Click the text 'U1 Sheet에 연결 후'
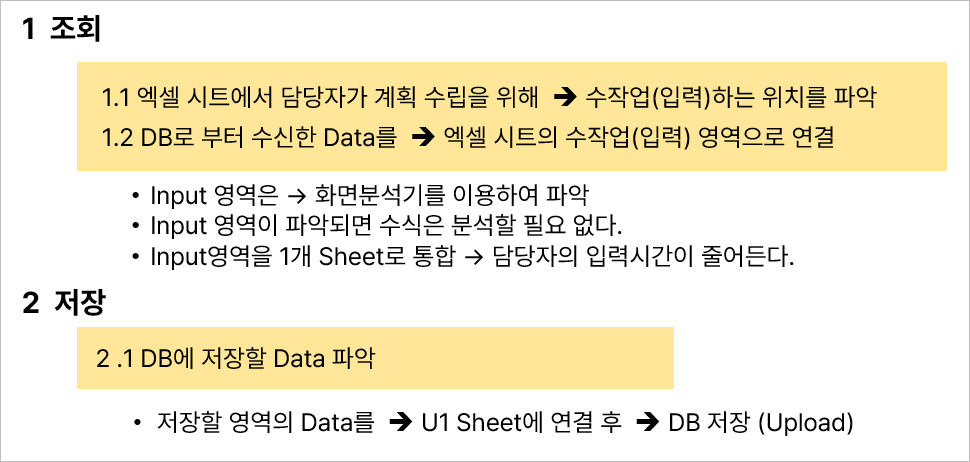 click(x=521, y=423)
